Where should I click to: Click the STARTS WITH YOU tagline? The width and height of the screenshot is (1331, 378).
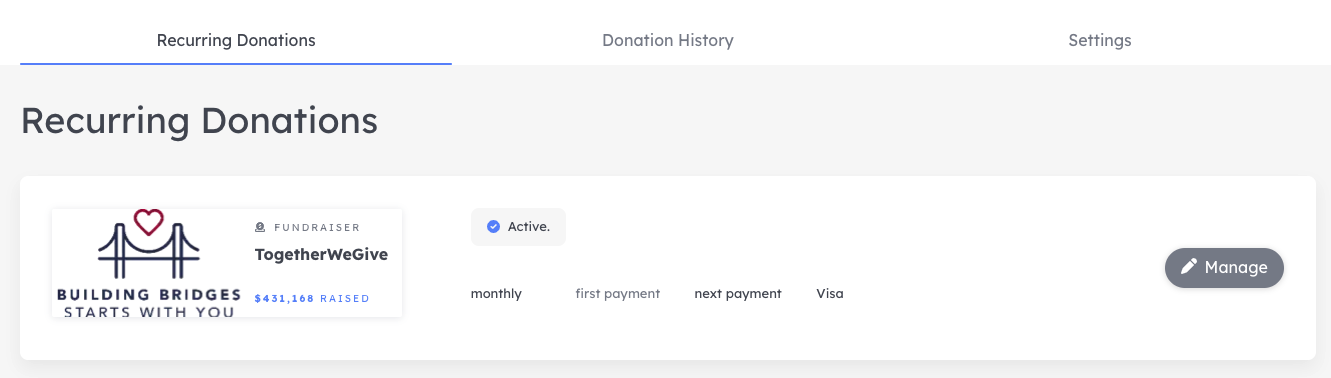pos(149,311)
